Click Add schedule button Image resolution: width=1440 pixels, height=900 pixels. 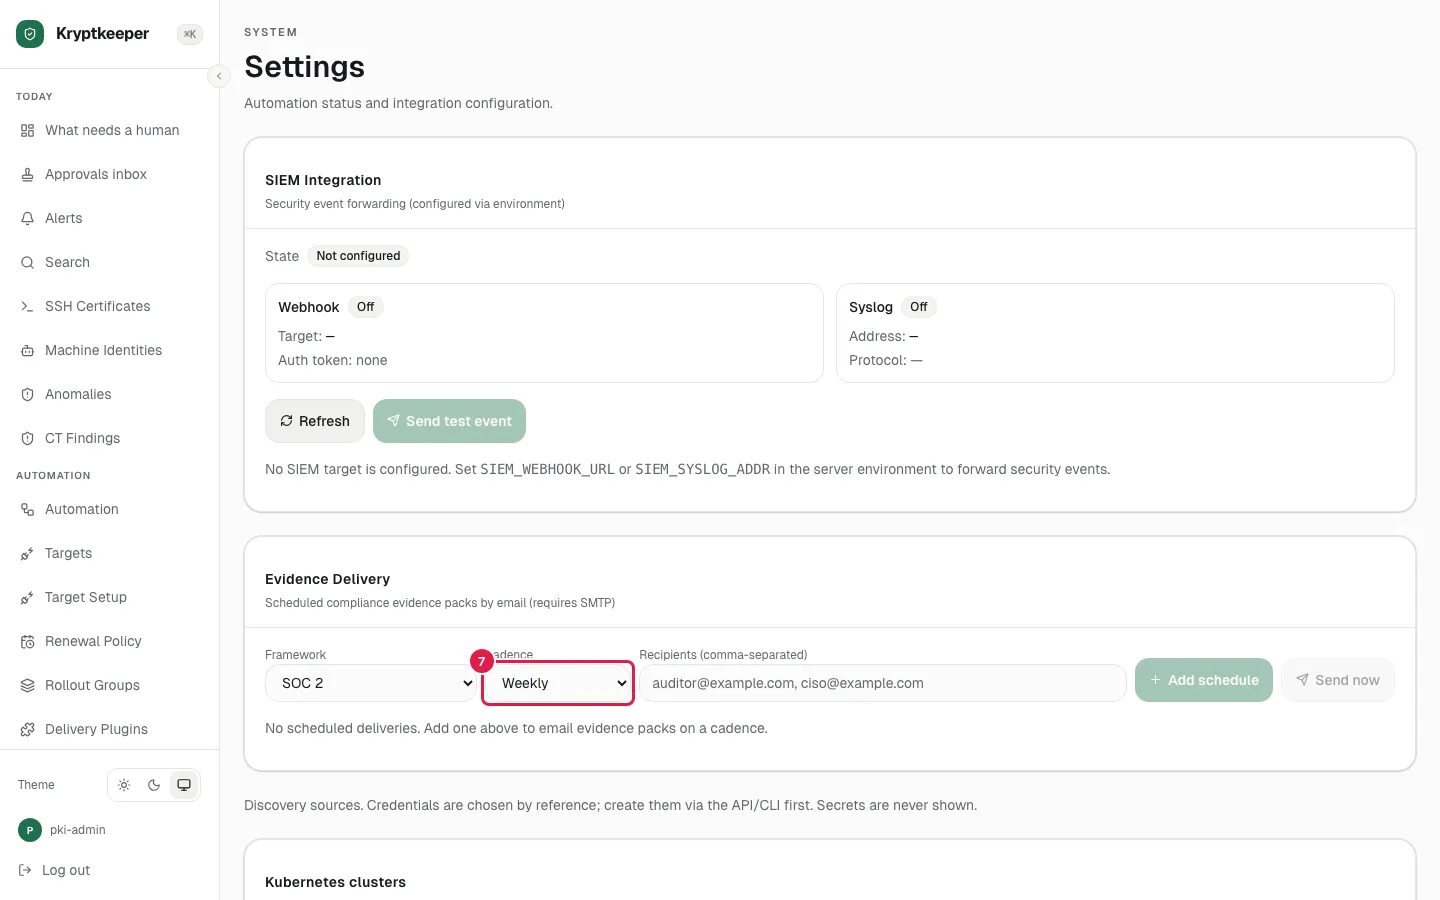[1204, 680]
